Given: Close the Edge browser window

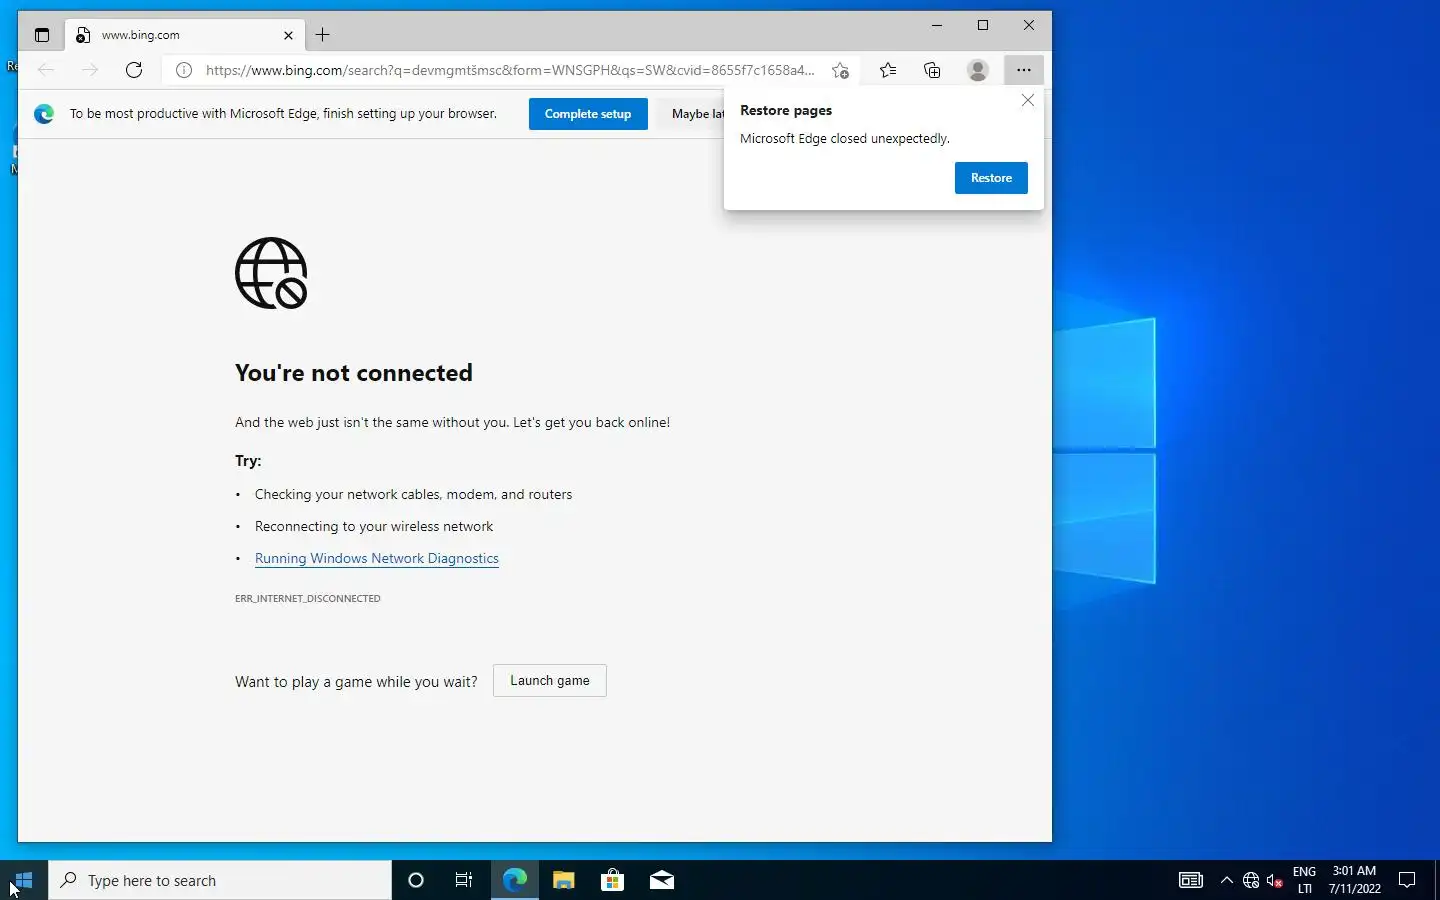Looking at the screenshot, I should [1029, 25].
